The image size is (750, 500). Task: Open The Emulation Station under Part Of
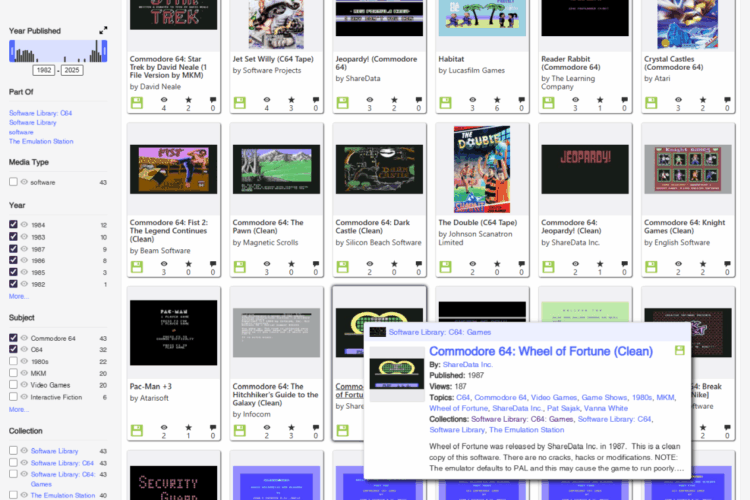tap(41, 141)
